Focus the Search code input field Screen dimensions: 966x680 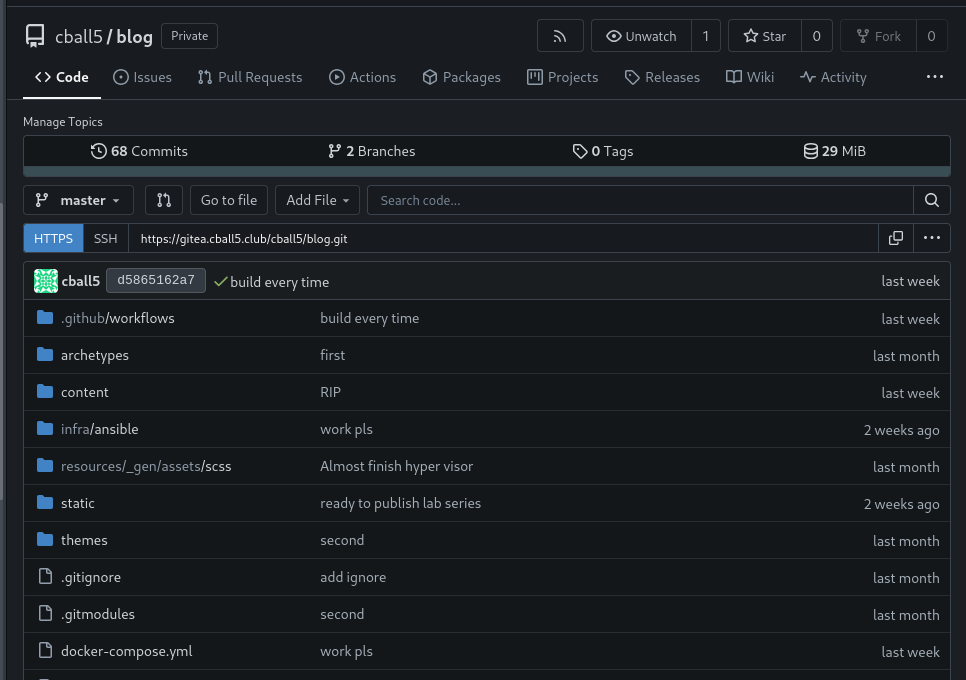pyautogui.click(x=641, y=200)
